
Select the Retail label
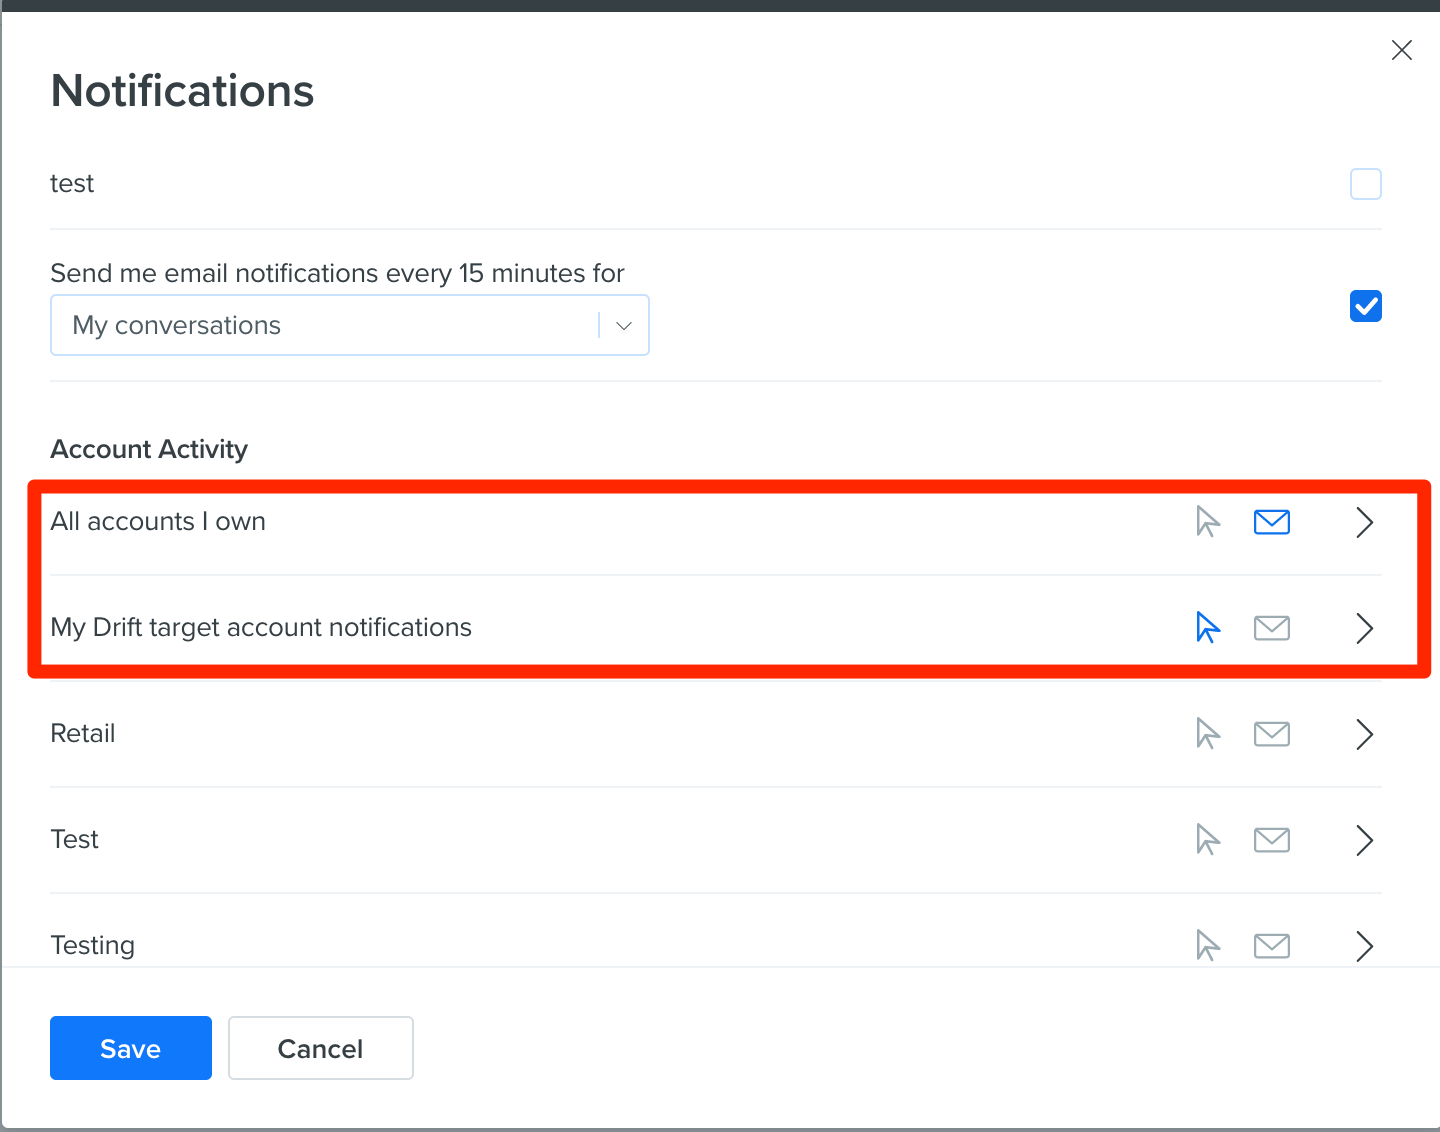click(83, 733)
